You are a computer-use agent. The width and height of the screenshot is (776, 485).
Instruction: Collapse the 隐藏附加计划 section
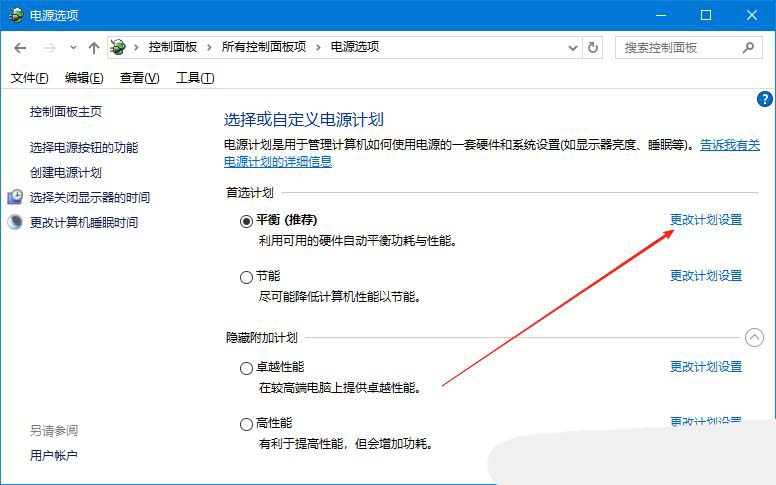click(754, 338)
